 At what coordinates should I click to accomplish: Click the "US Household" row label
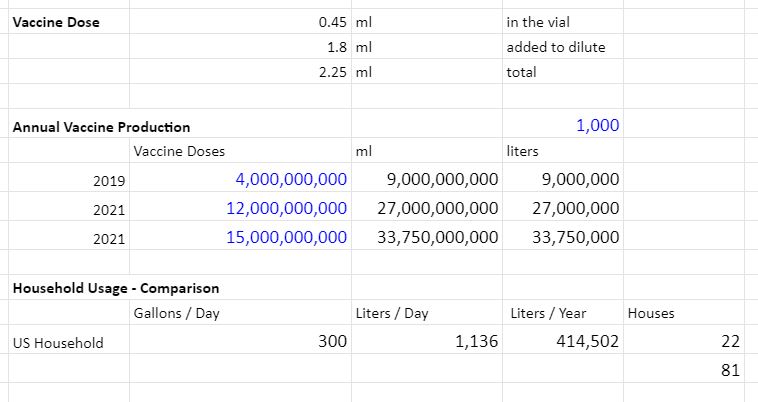pyautogui.click(x=58, y=342)
